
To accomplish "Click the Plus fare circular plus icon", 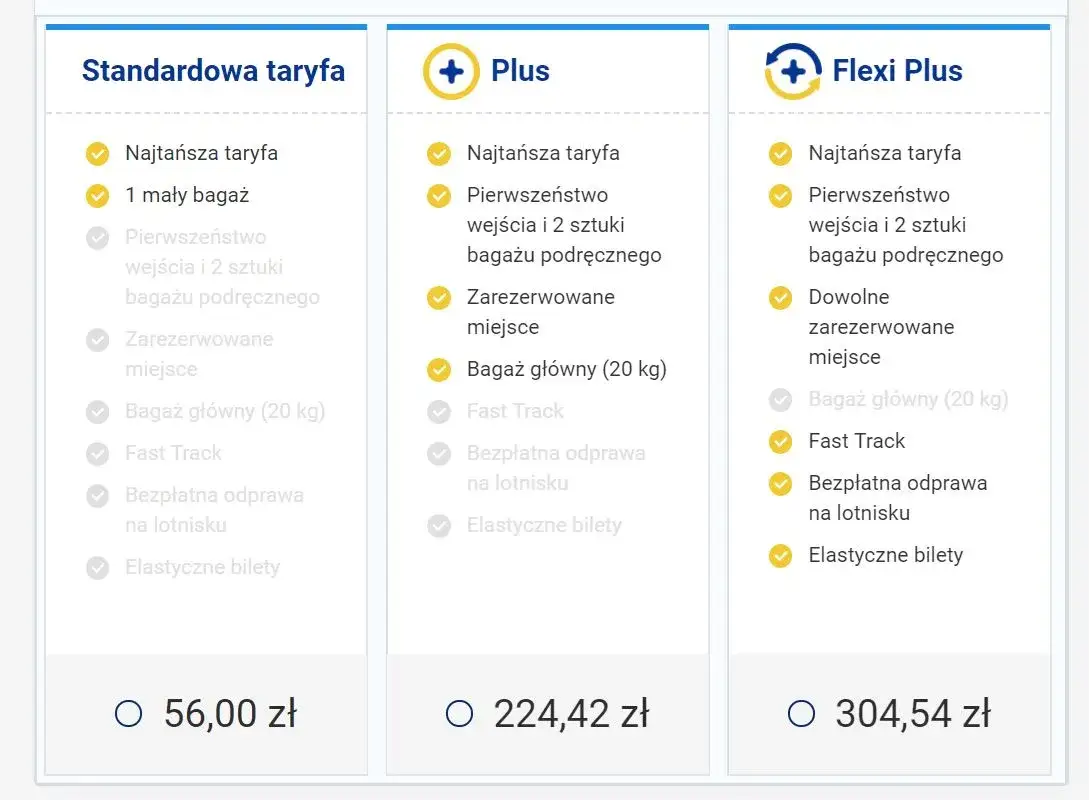I will pyautogui.click(x=451, y=71).
